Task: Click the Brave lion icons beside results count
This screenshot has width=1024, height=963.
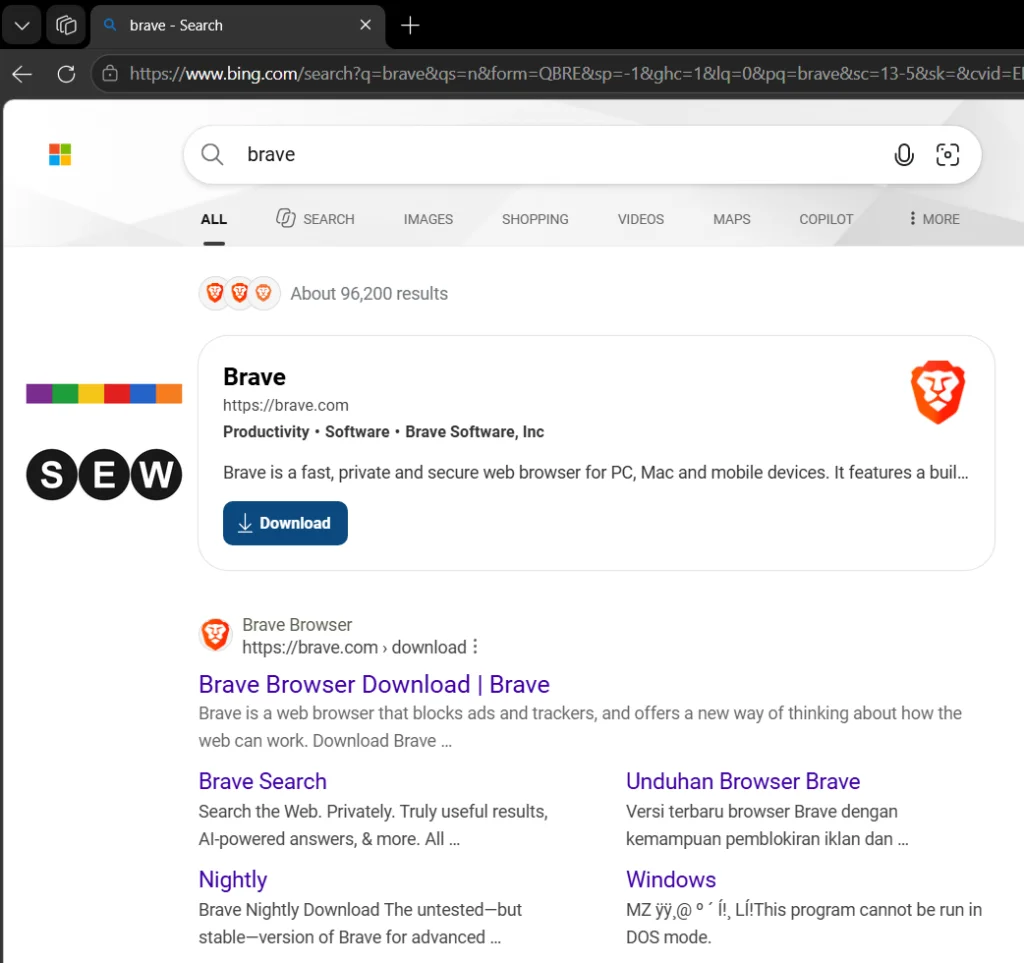Action: coord(240,293)
